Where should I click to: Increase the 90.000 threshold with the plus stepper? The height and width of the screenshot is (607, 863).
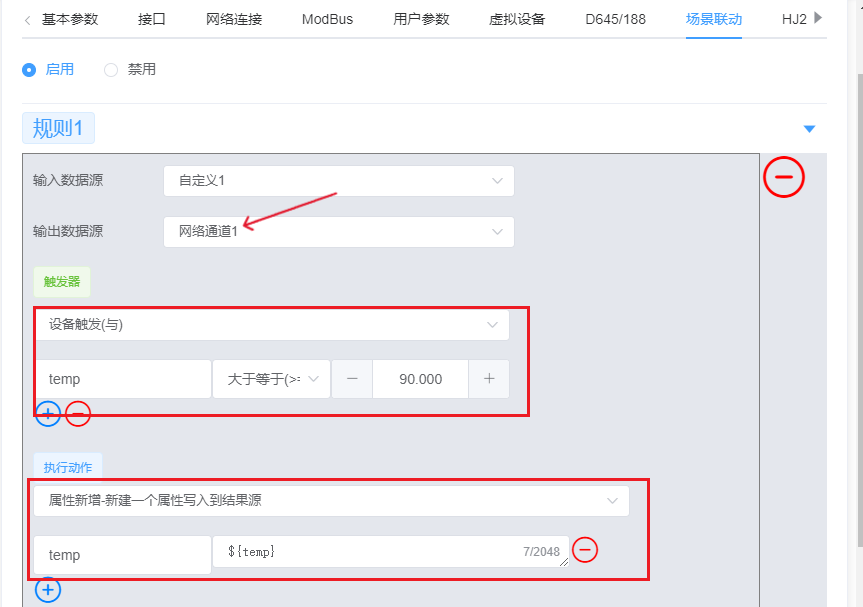pyautogui.click(x=489, y=379)
